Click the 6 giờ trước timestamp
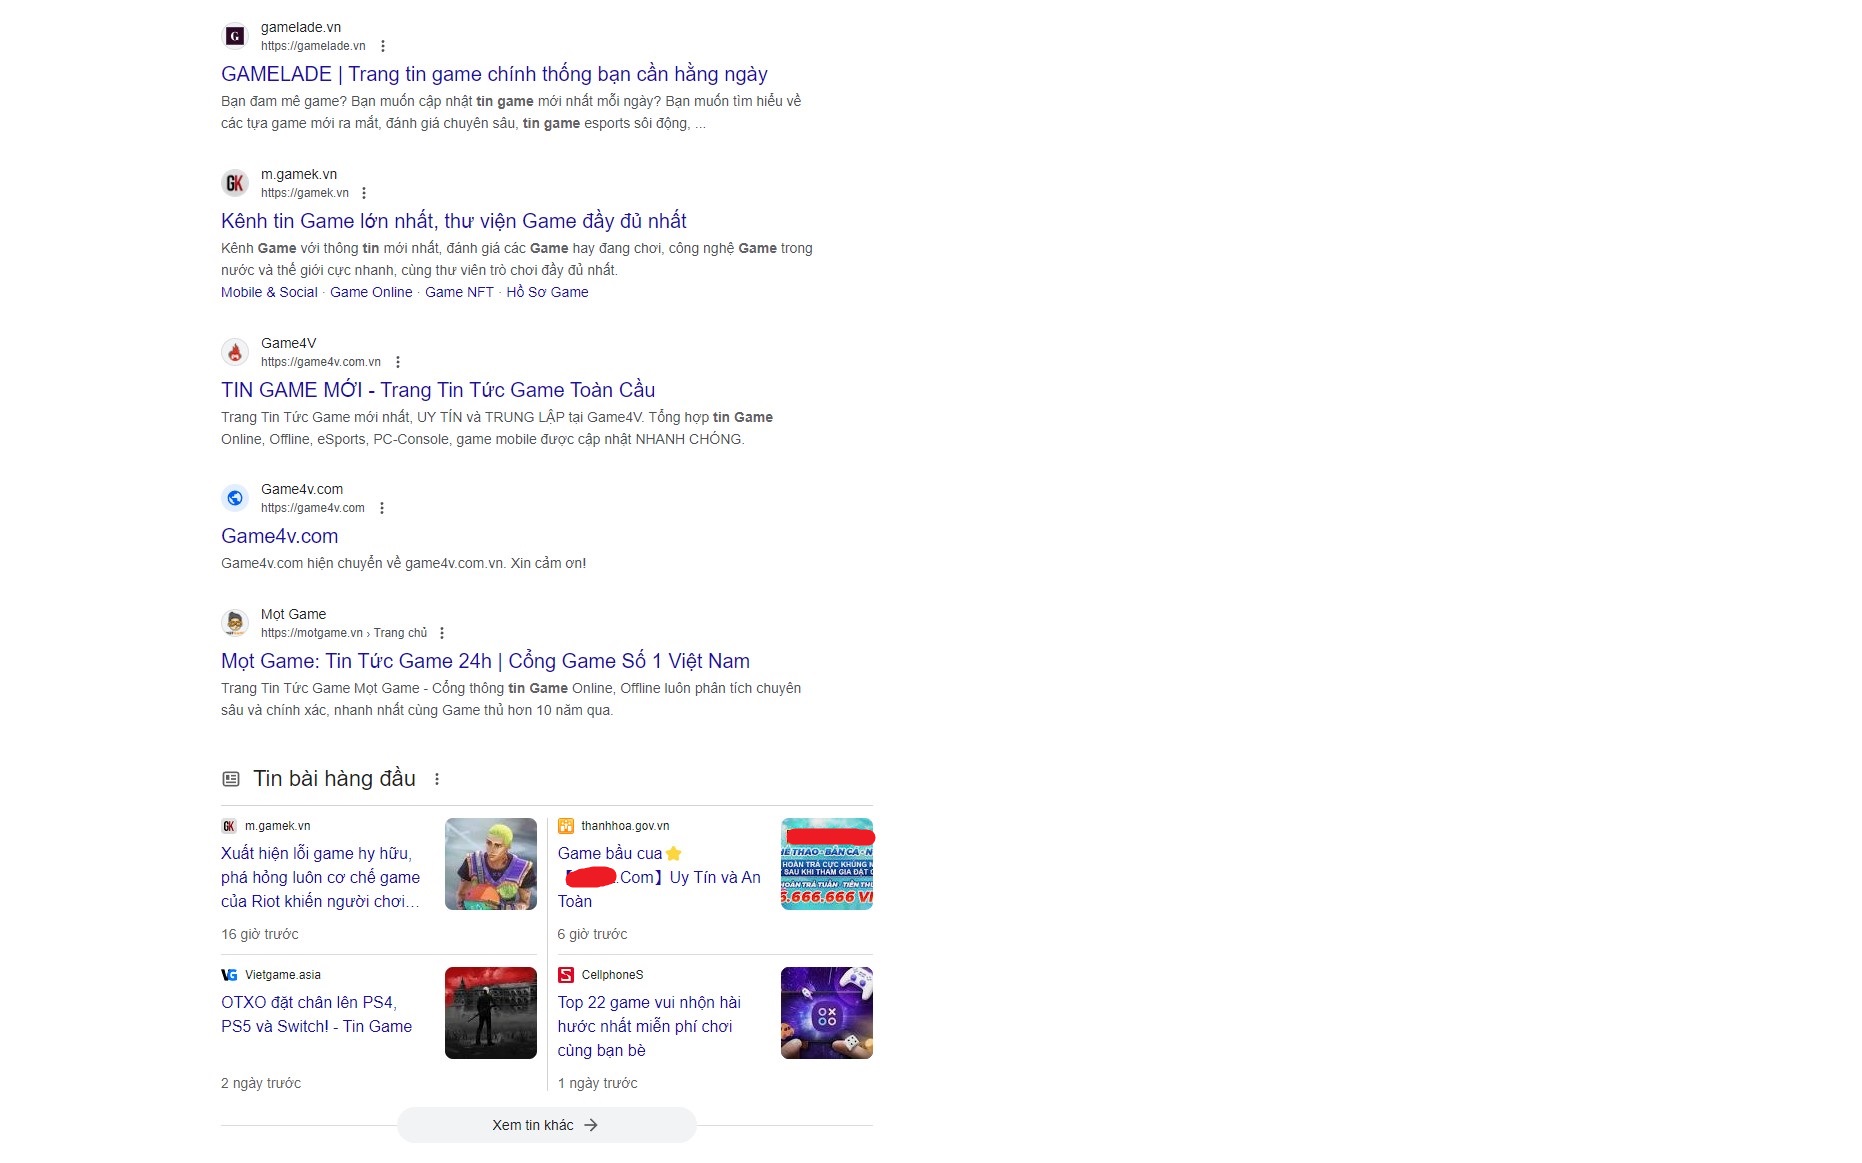This screenshot has width=1862, height=1163. (x=593, y=934)
